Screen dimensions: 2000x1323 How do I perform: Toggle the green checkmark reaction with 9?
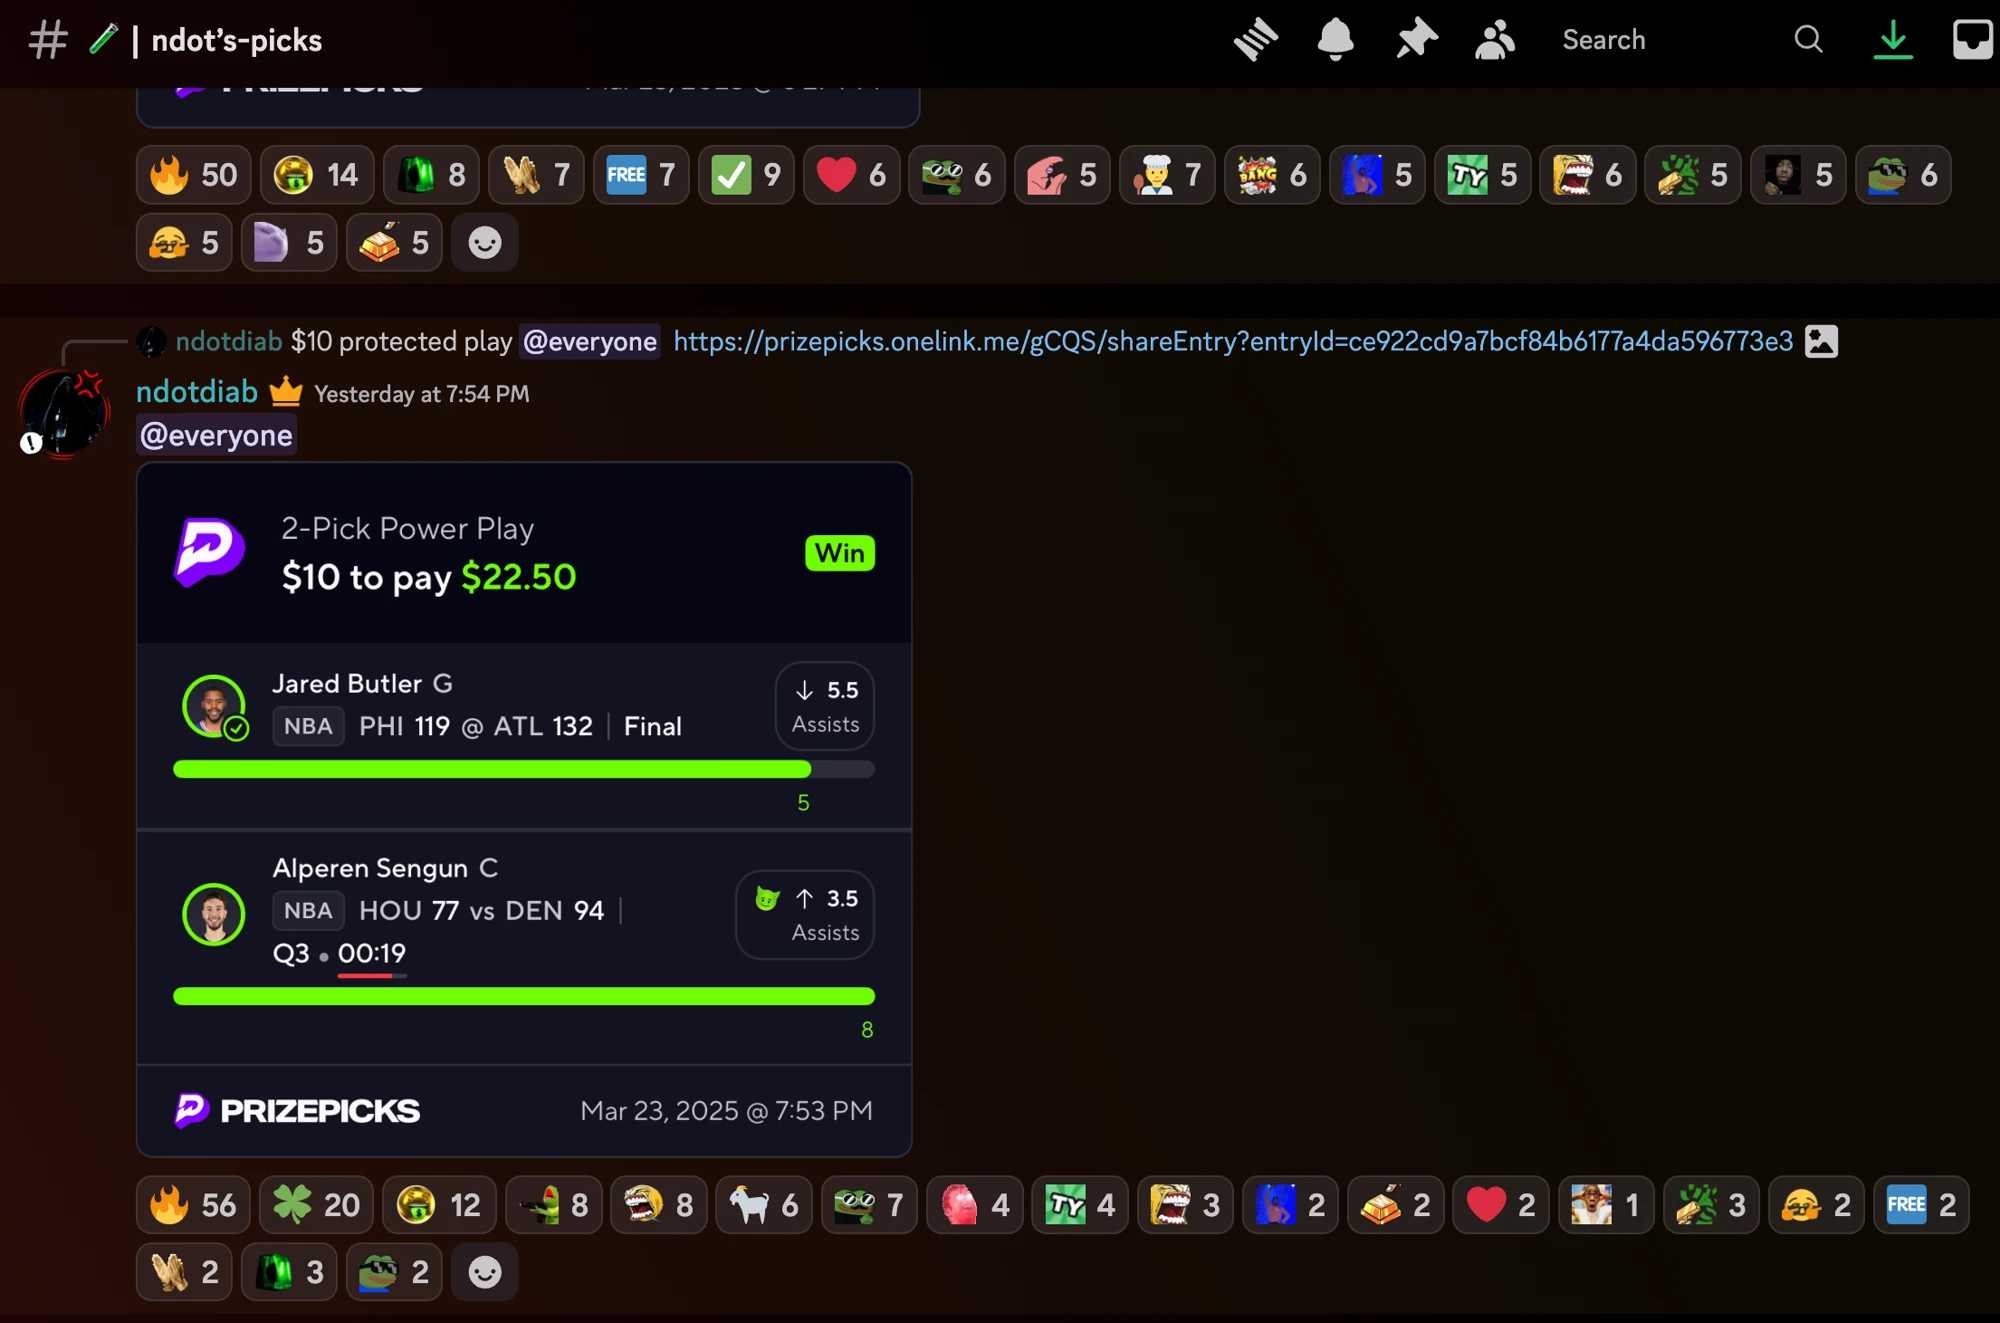pyautogui.click(x=746, y=175)
